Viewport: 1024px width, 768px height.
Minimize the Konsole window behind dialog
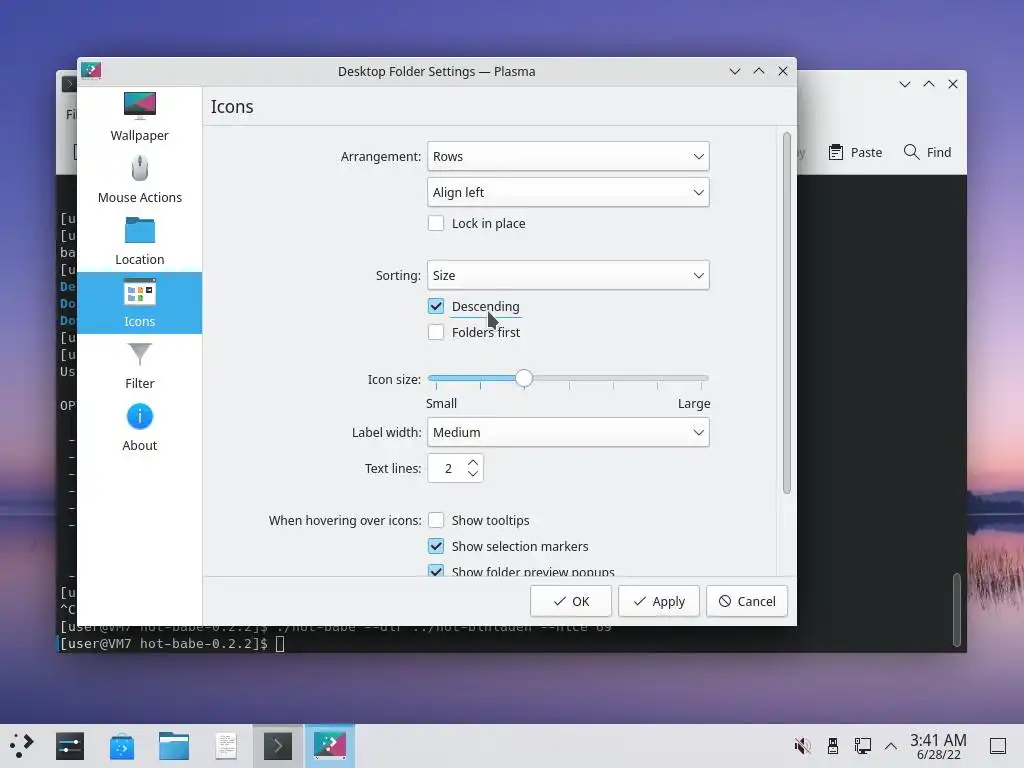click(x=904, y=84)
